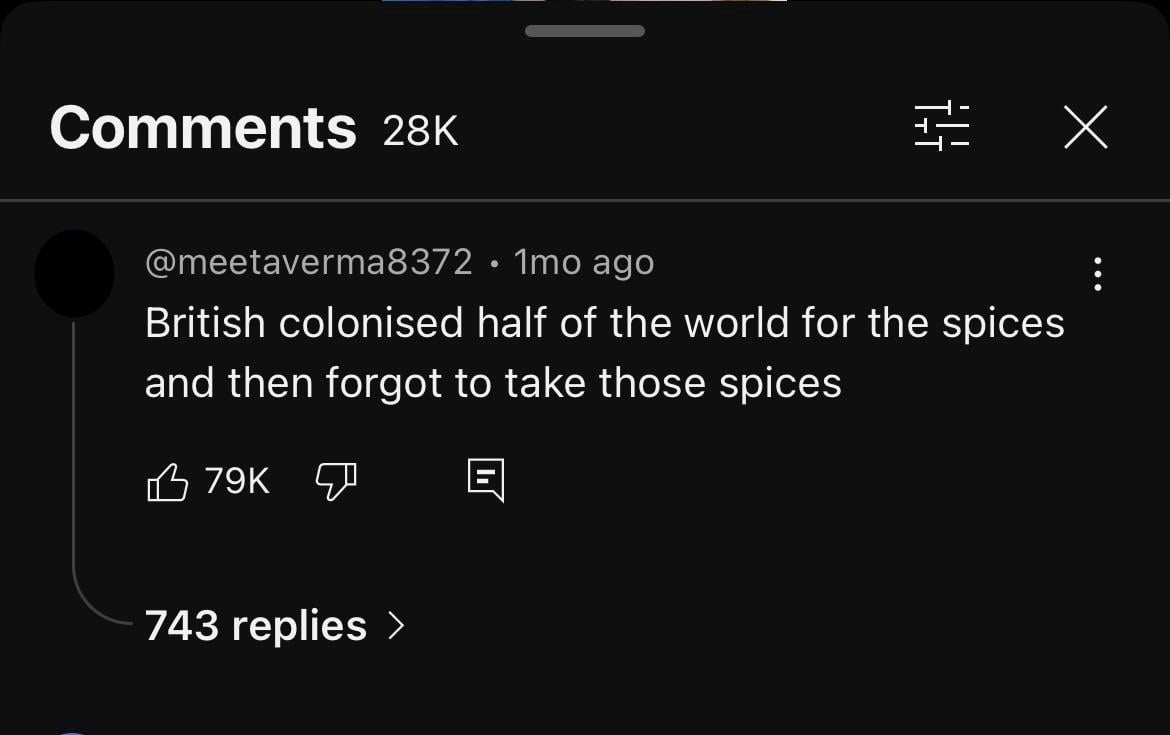Click the "1mo ago" timestamp
1170x735 pixels.
tap(584, 262)
